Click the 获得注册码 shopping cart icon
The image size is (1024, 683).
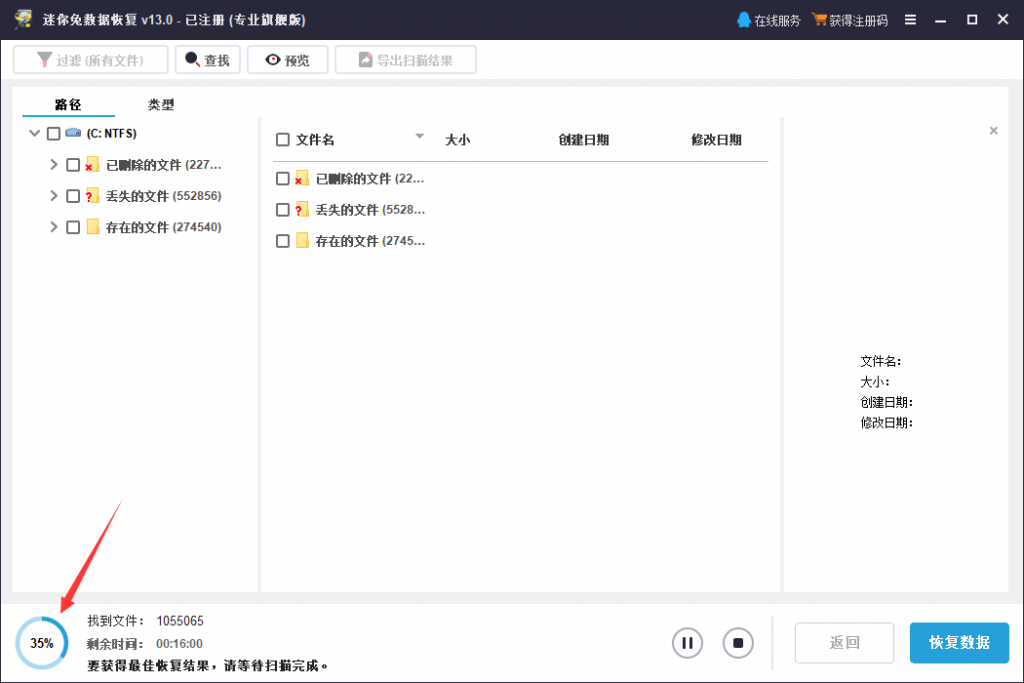(x=819, y=20)
